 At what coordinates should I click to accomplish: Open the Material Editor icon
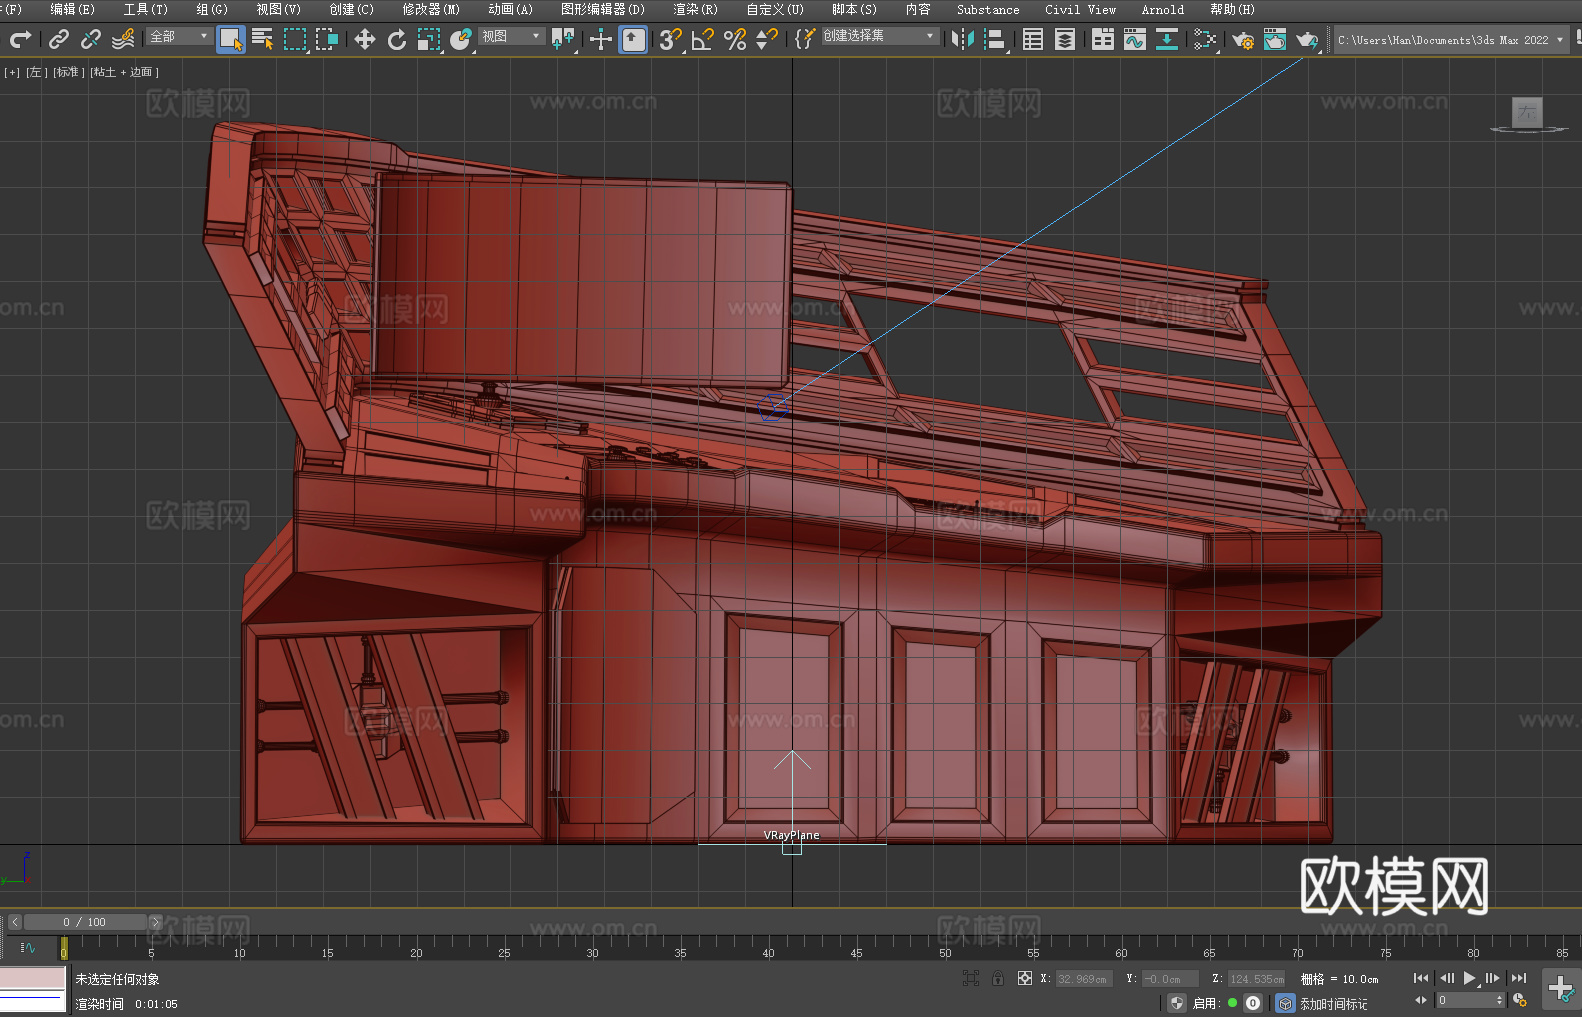click(x=1205, y=39)
